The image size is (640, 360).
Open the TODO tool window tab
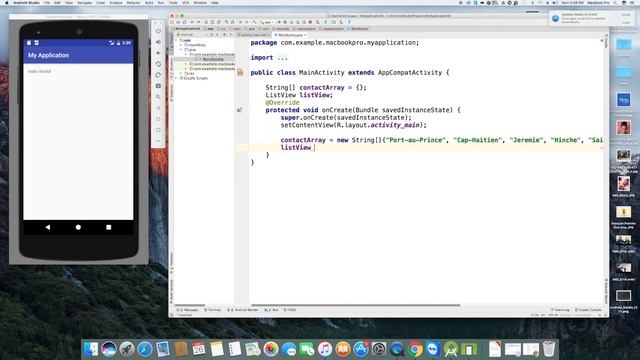[x=290, y=310]
